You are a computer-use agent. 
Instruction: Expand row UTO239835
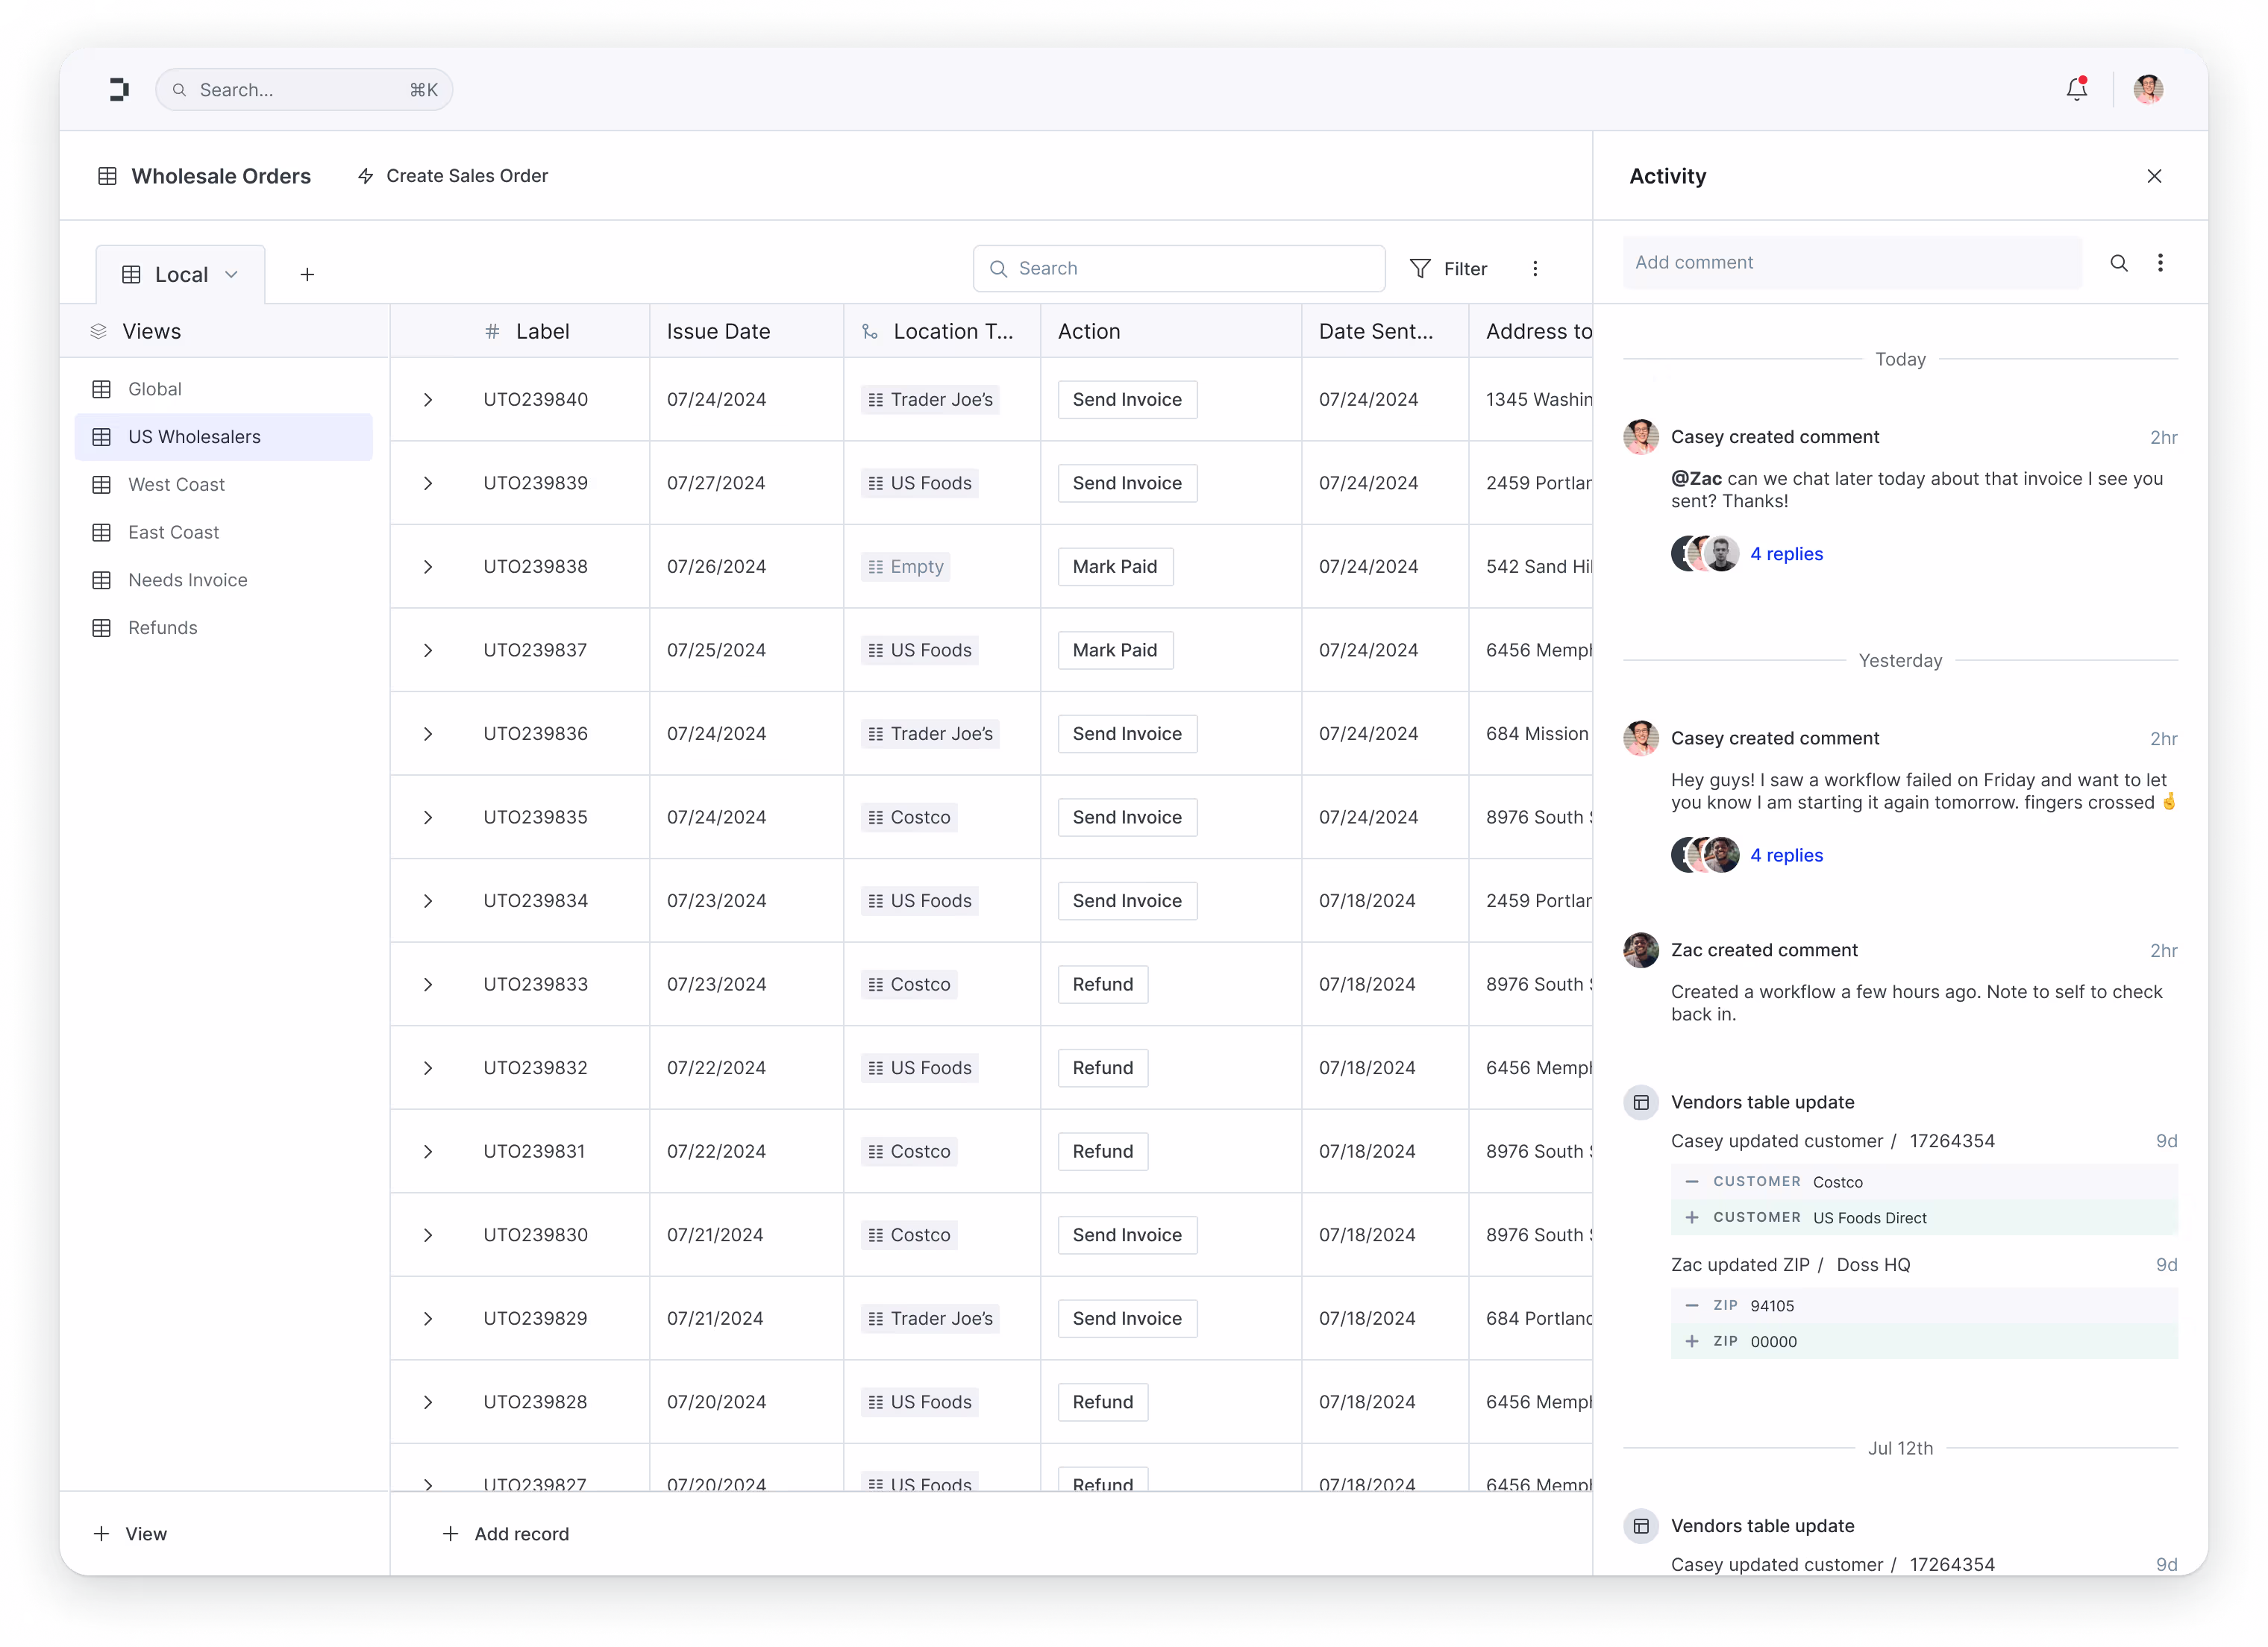coord(428,818)
